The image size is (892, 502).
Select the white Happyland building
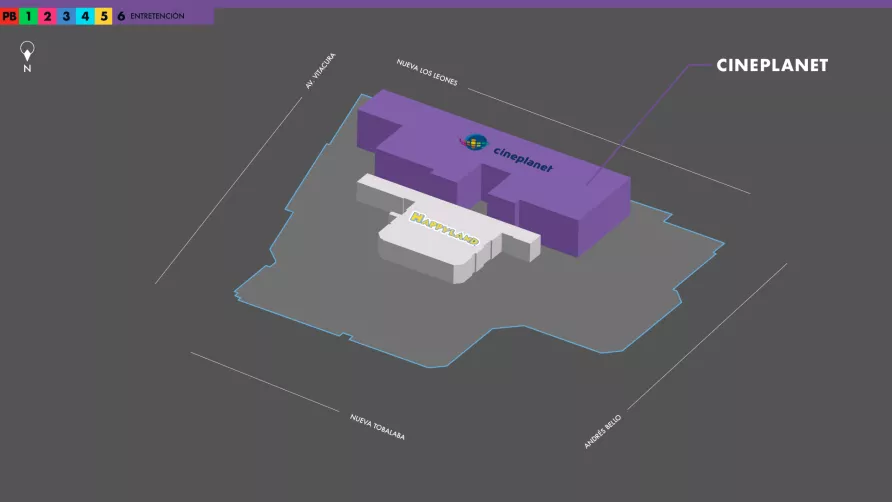pyautogui.click(x=447, y=228)
